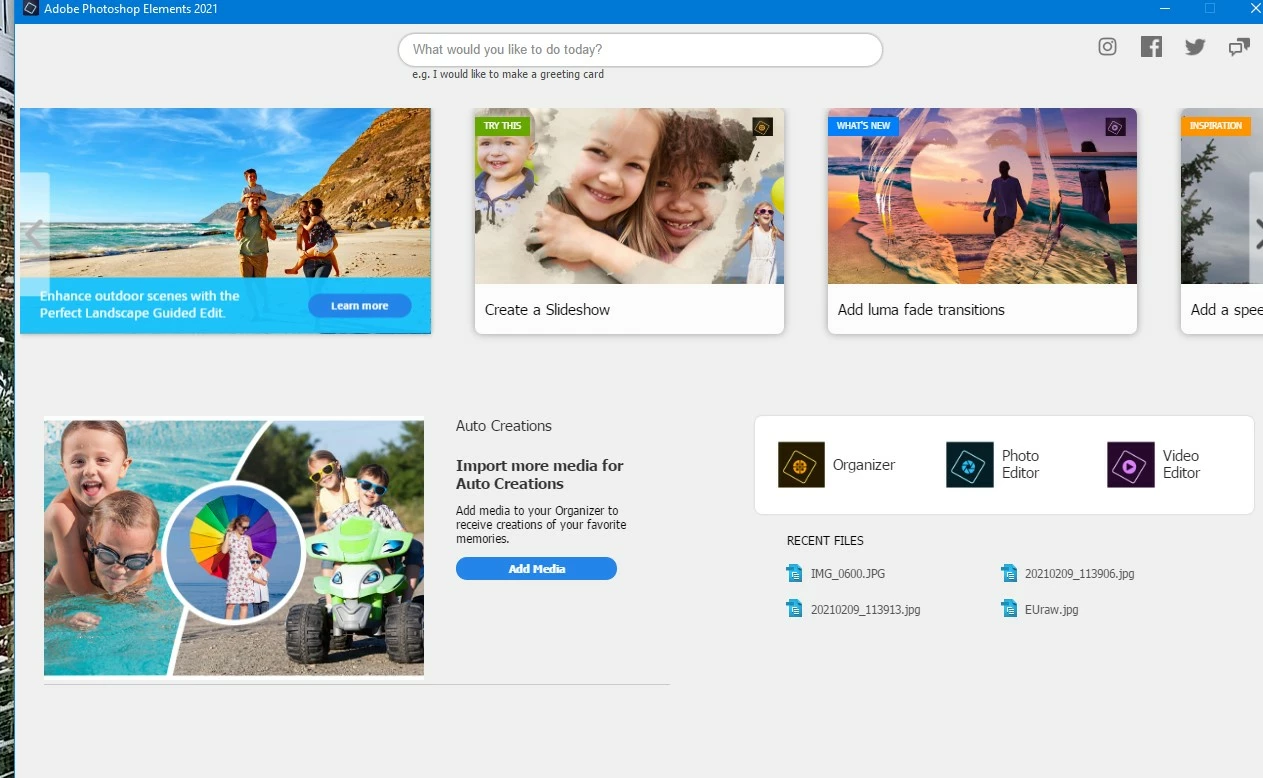
Task: Open the Facebook social icon
Action: point(1151,47)
